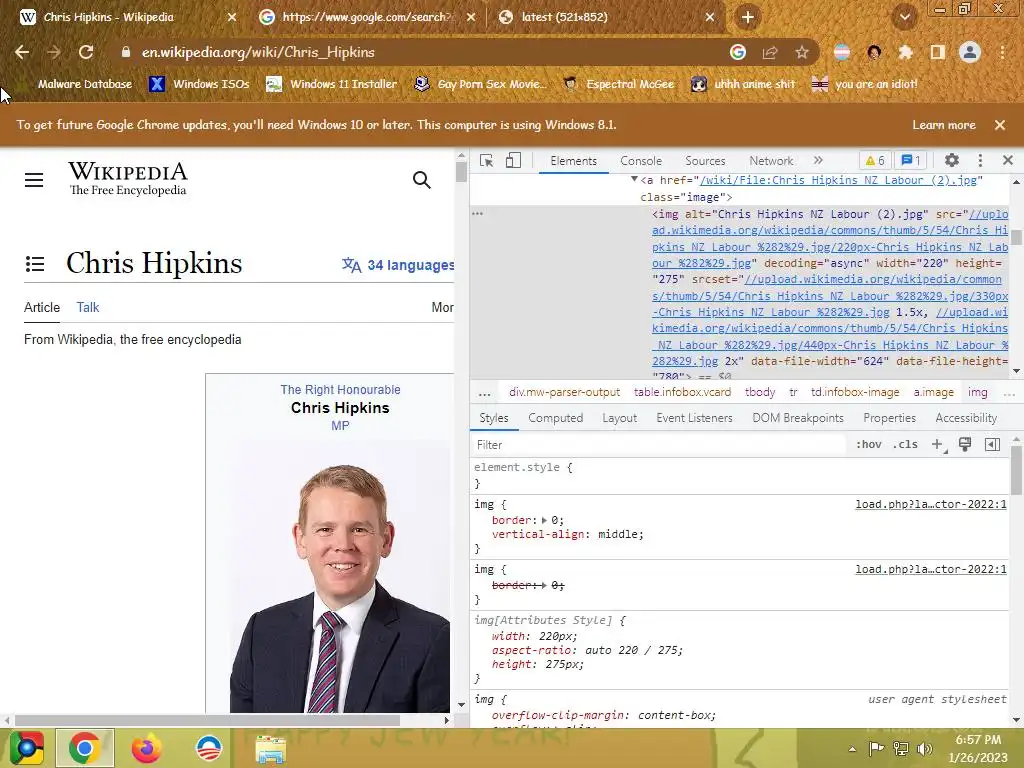Switch to the Console tab
1024x768 pixels.
[x=641, y=161]
